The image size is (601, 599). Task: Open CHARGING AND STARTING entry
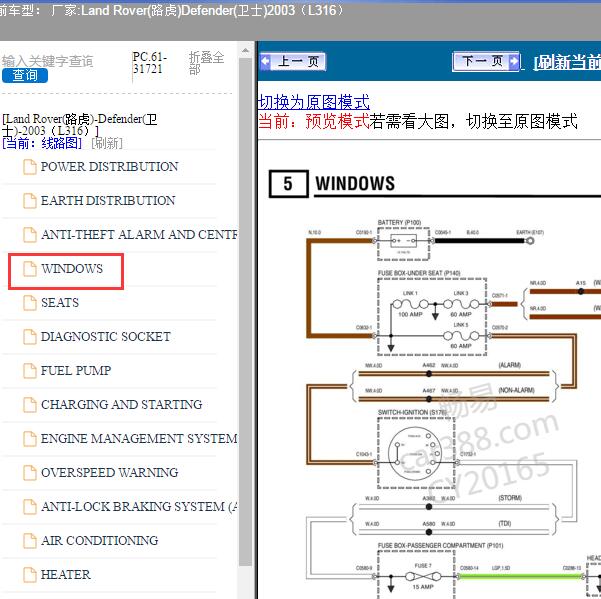pyautogui.click(x=122, y=404)
